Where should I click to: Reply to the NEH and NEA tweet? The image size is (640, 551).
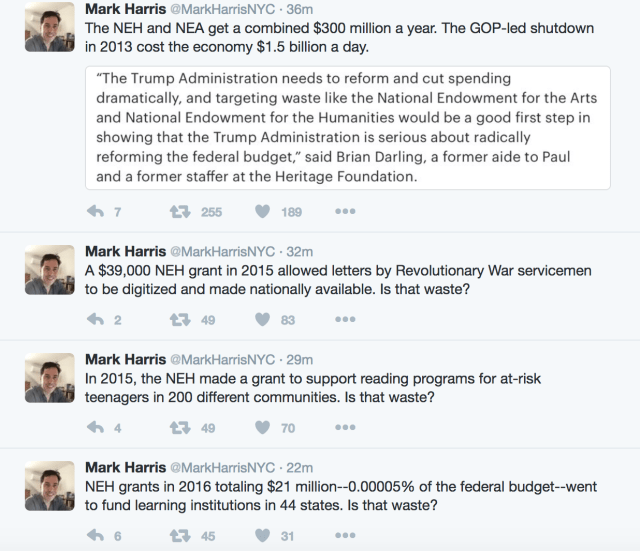[97, 211]
